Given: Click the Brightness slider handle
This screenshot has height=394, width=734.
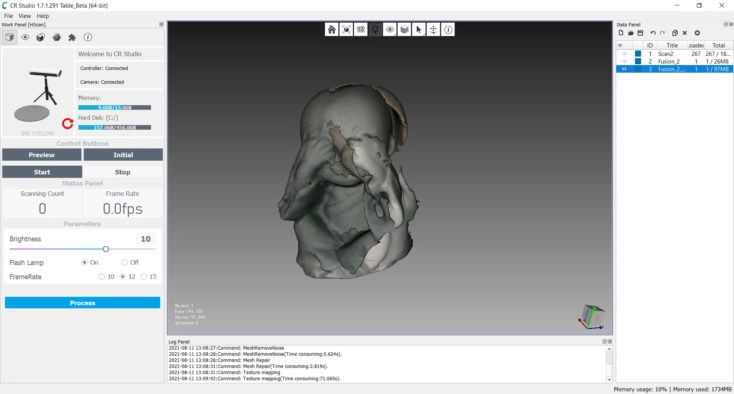Looking at the screenshot, I should click(x=106, y=249).
